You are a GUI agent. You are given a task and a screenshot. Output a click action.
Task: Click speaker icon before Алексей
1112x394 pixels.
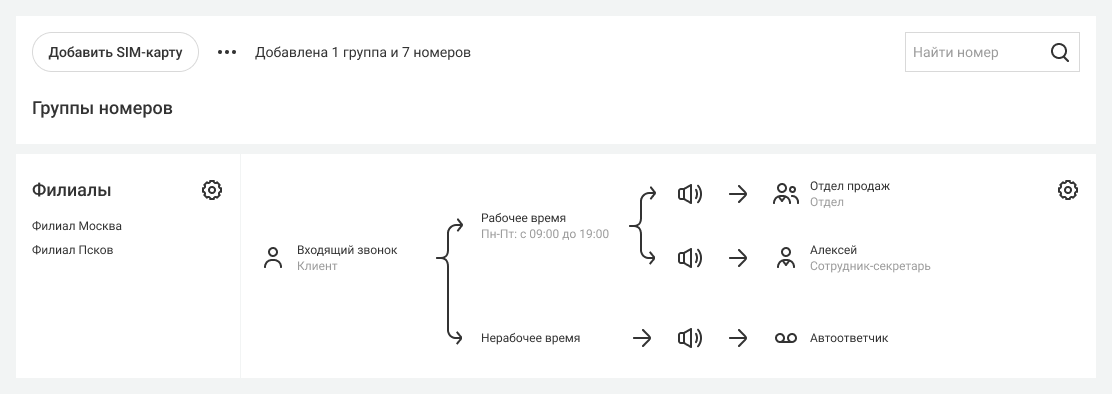690,258
